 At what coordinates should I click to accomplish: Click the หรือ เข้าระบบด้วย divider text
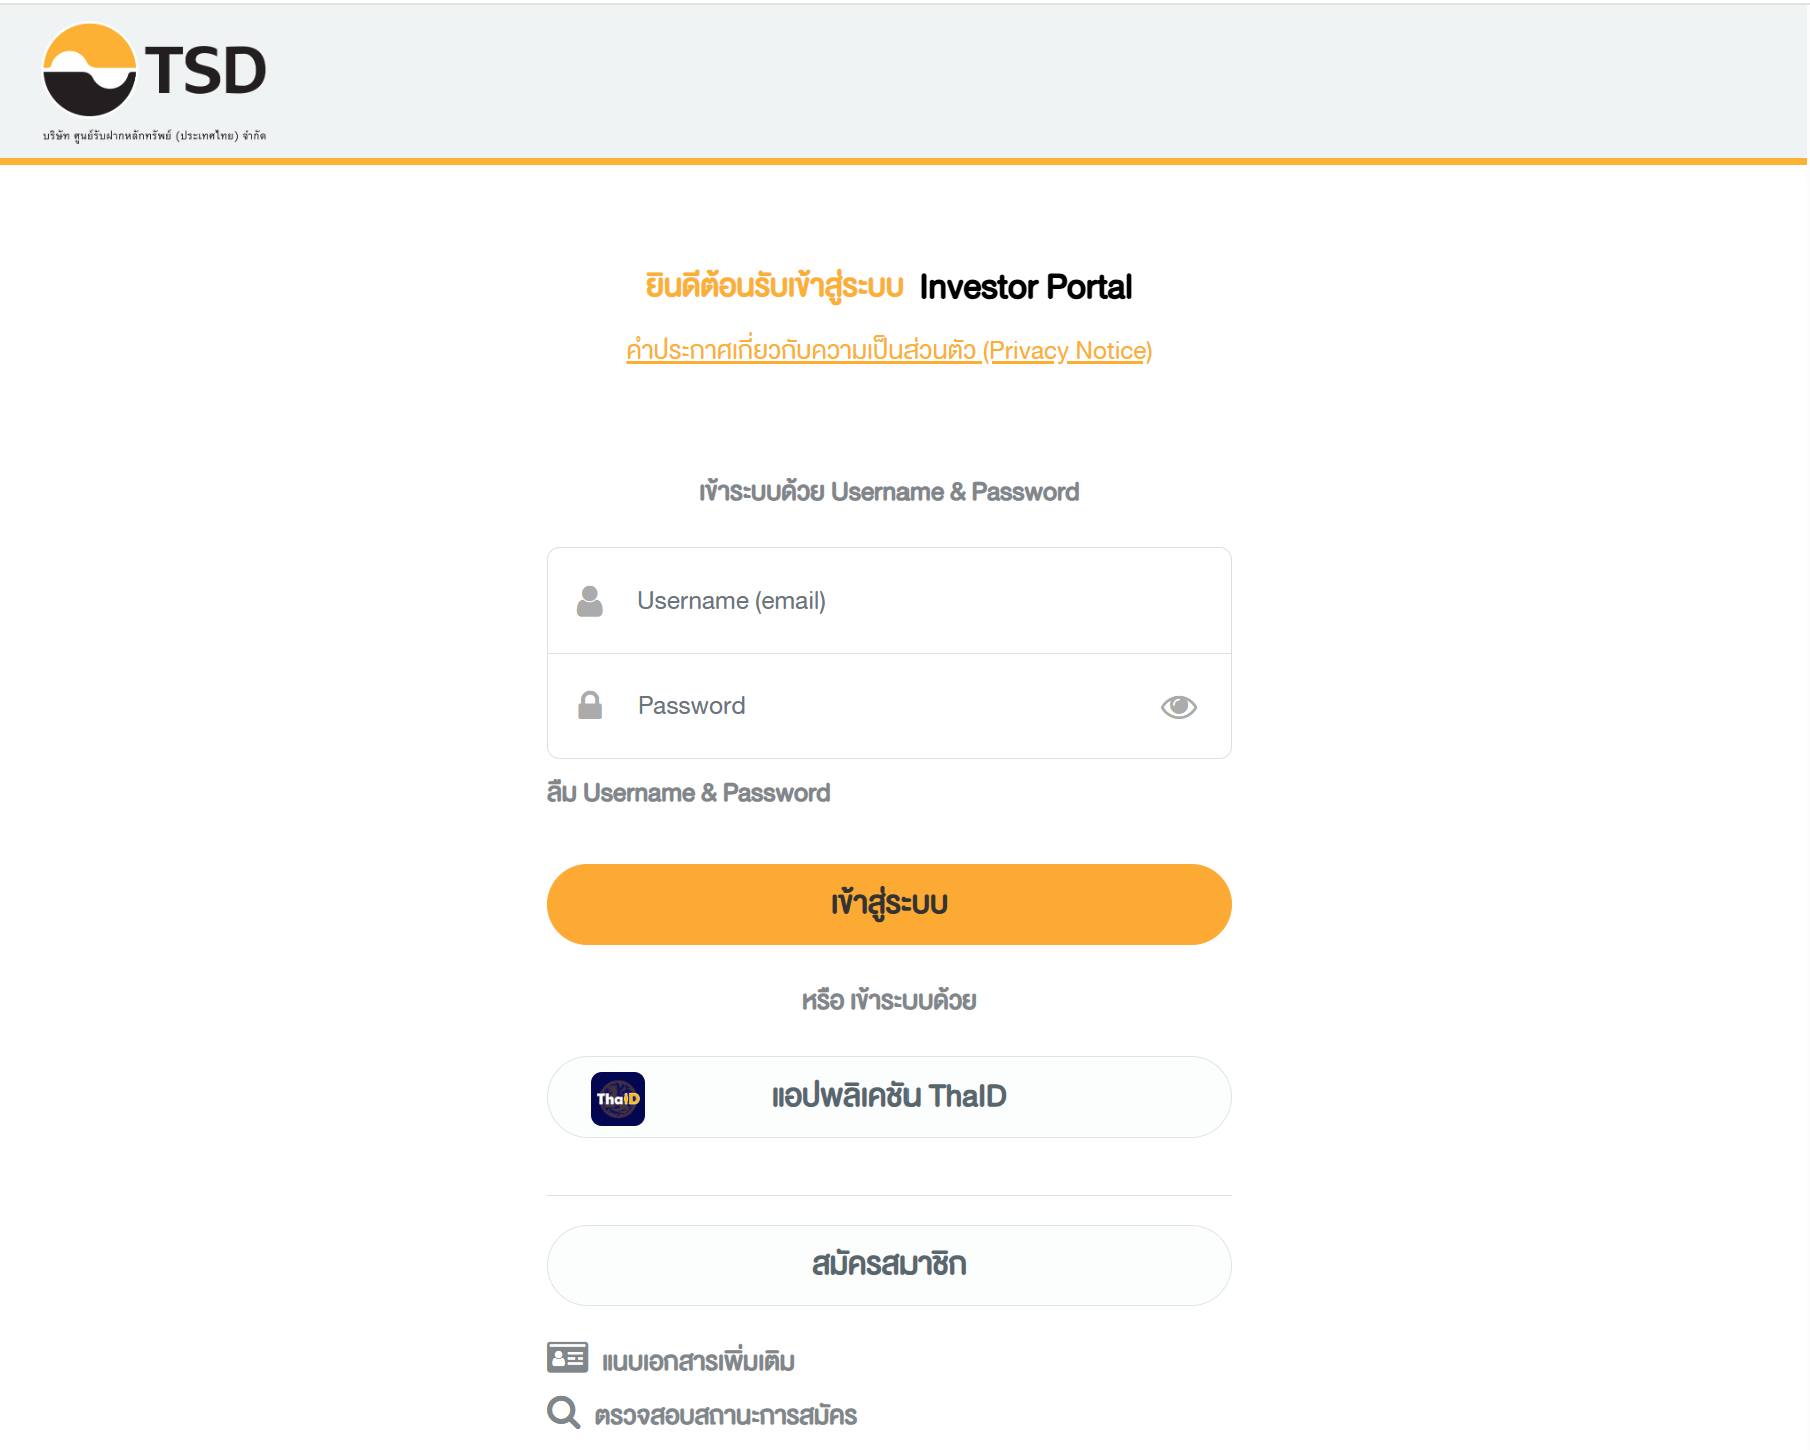click(x=889, y=1000)
